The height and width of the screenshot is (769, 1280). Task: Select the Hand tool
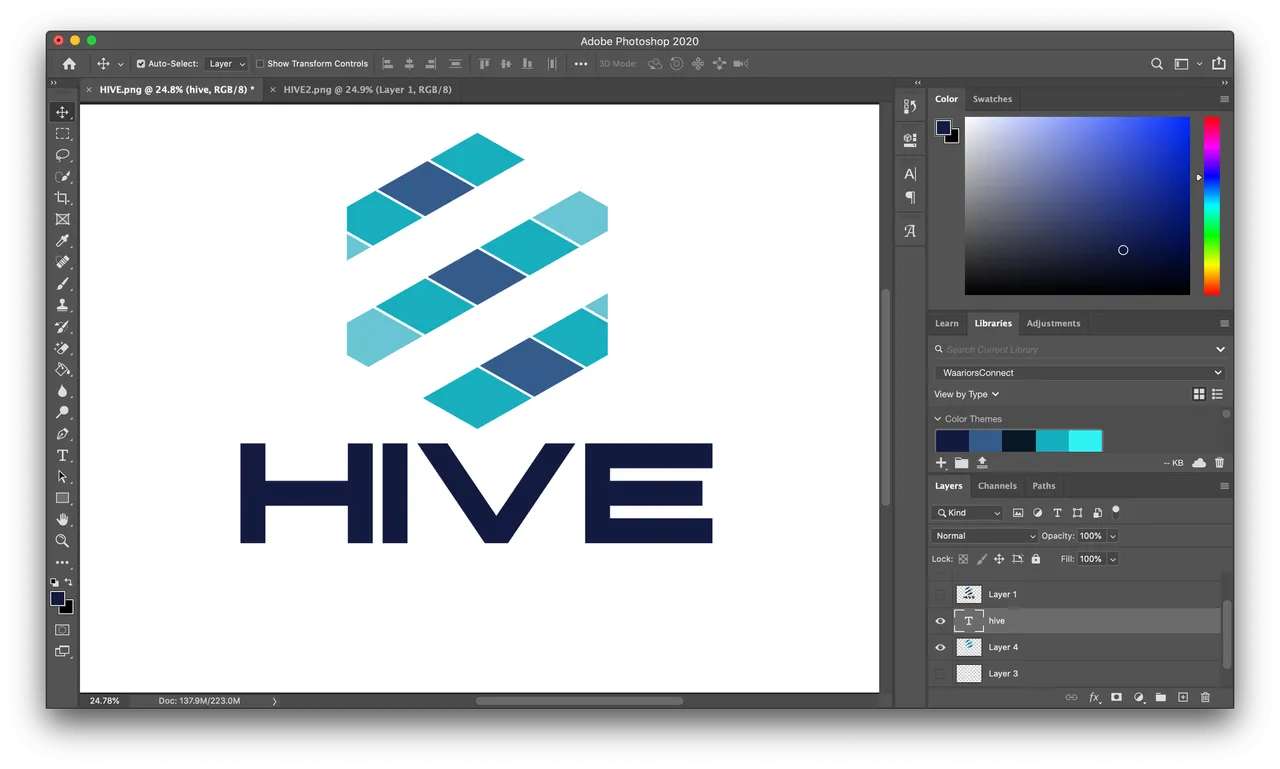62,519
